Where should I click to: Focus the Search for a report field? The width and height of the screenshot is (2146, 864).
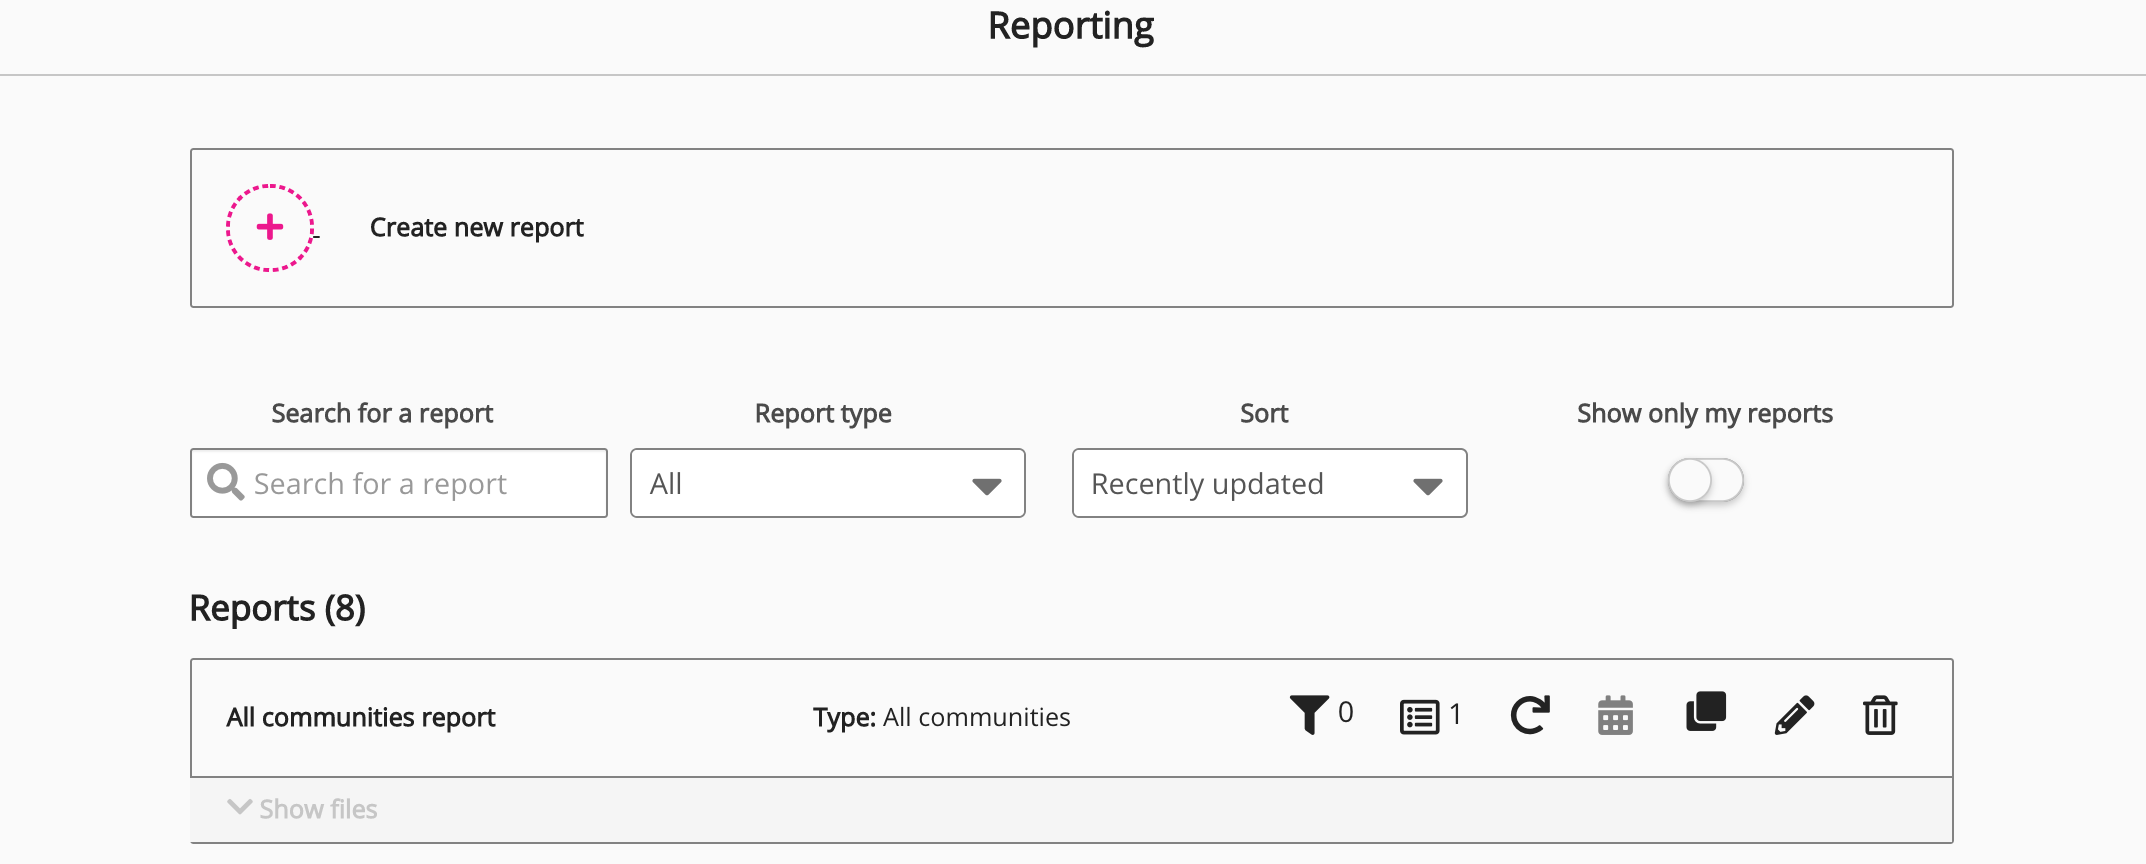pyautogui.click(x=420, y=483)
